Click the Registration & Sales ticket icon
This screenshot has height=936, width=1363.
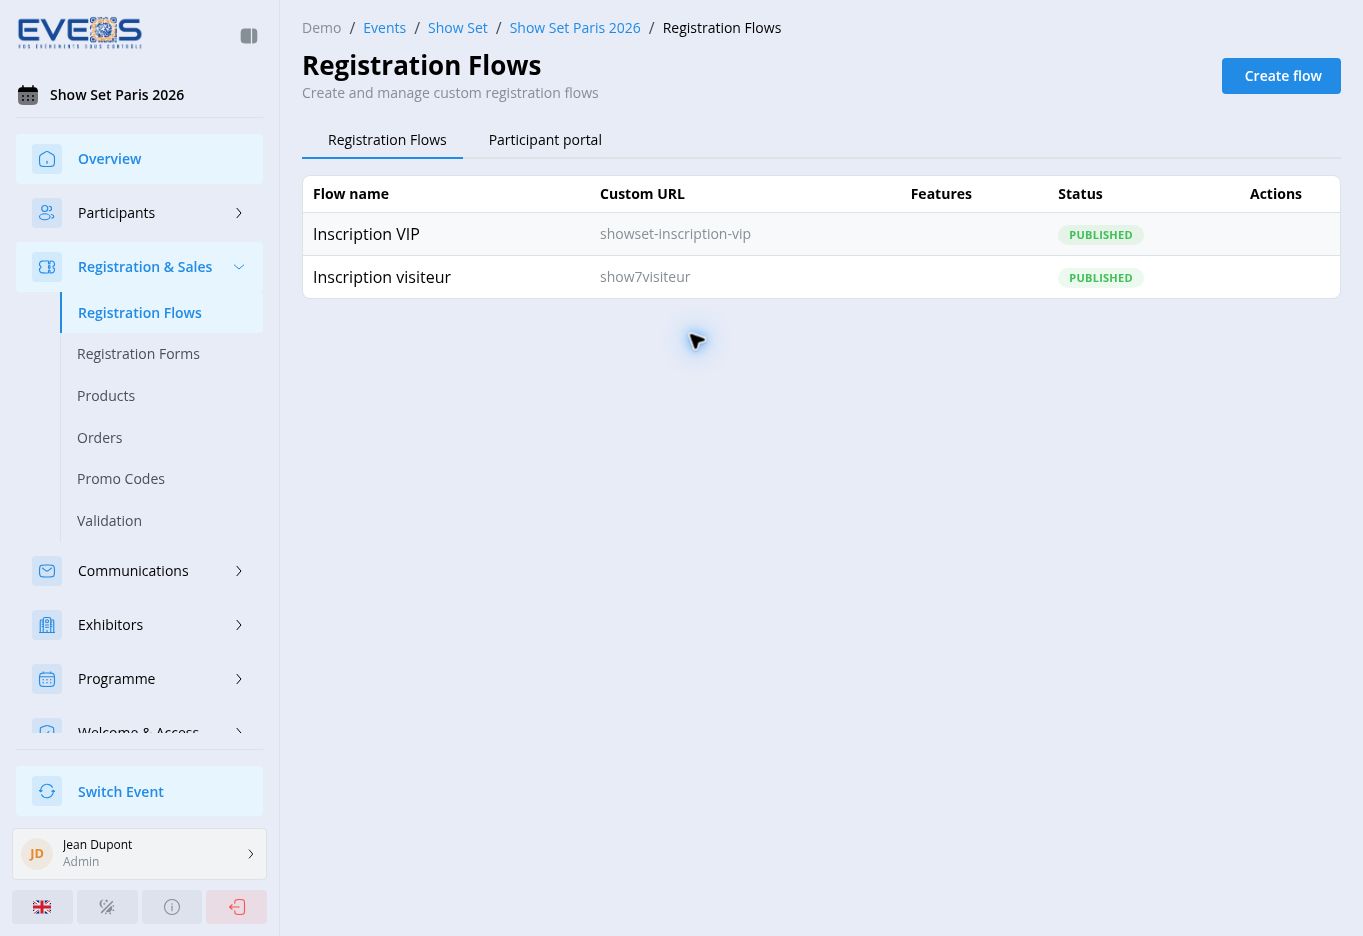[47, 267]
